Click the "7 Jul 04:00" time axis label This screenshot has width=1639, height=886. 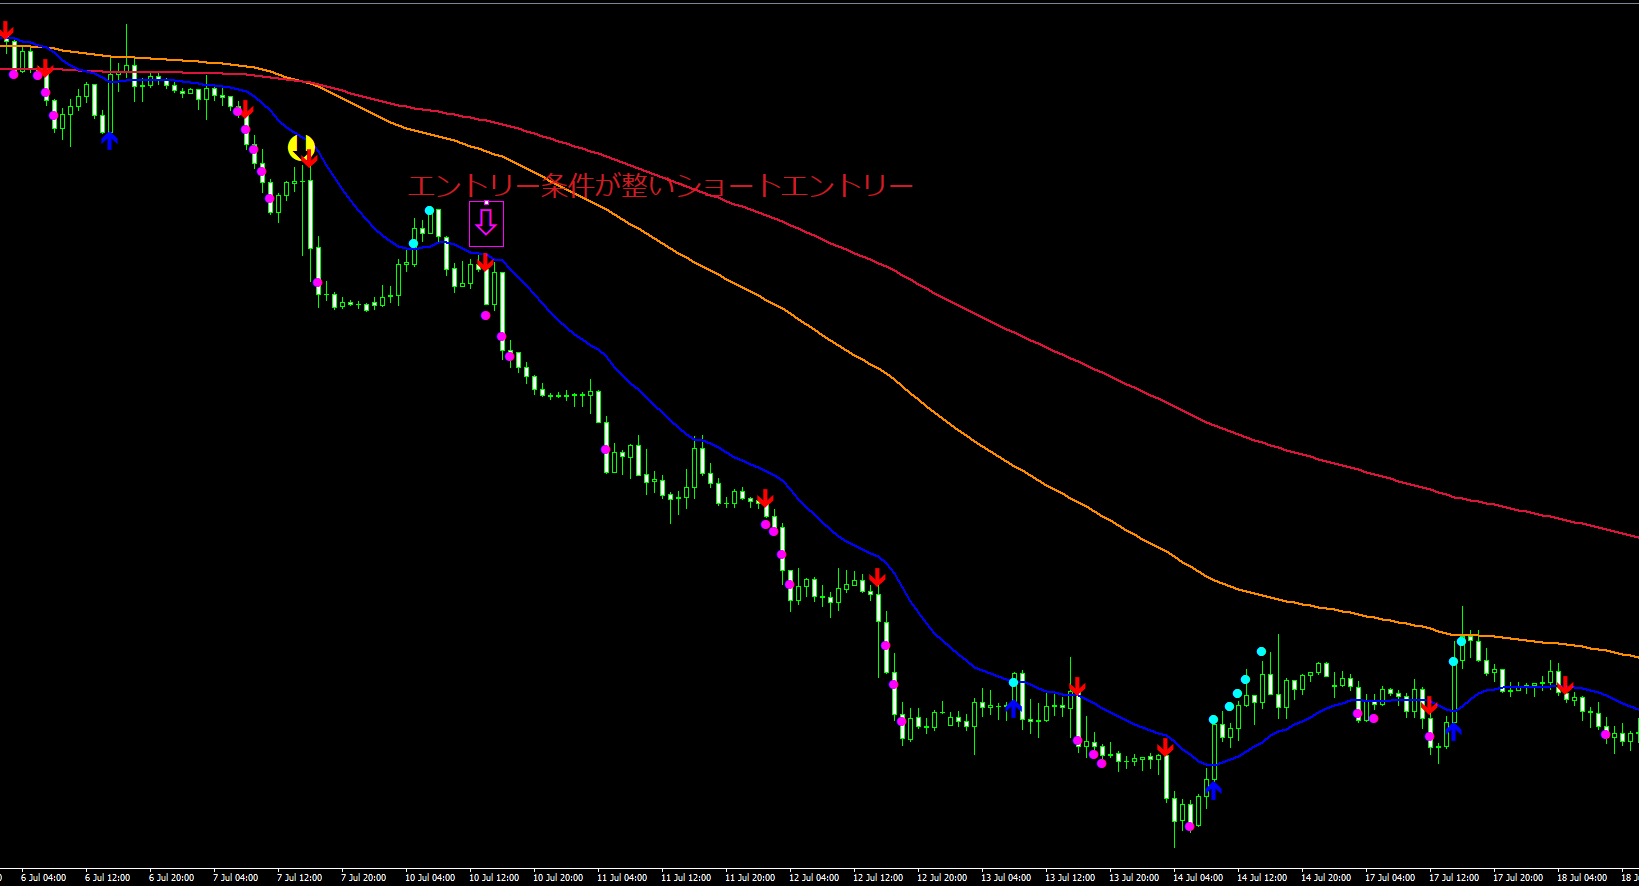(236, 878)
